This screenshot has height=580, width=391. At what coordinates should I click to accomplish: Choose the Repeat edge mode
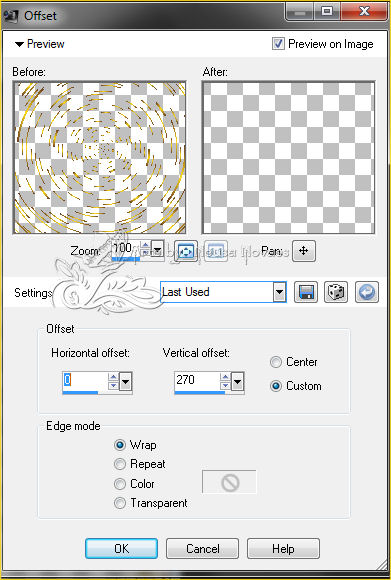click(120, 464)
